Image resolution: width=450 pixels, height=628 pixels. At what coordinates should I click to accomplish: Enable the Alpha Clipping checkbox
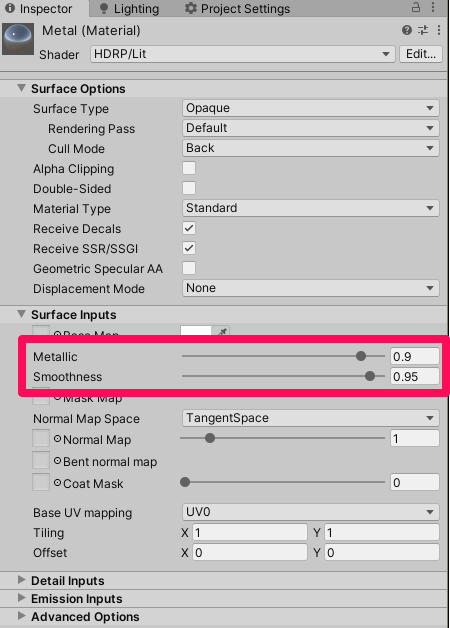189,168
